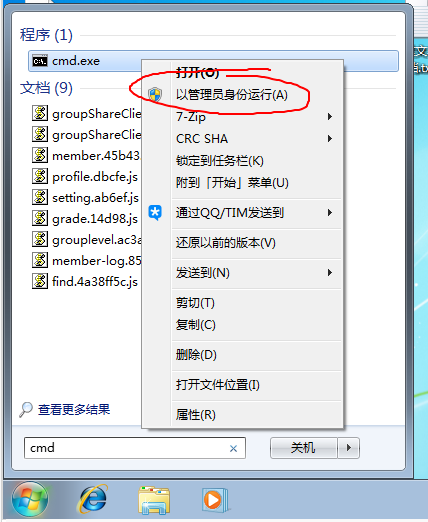Open Internet Explorer from the taskbar
This screenshot has height=522, width=428.
[93, 499]
